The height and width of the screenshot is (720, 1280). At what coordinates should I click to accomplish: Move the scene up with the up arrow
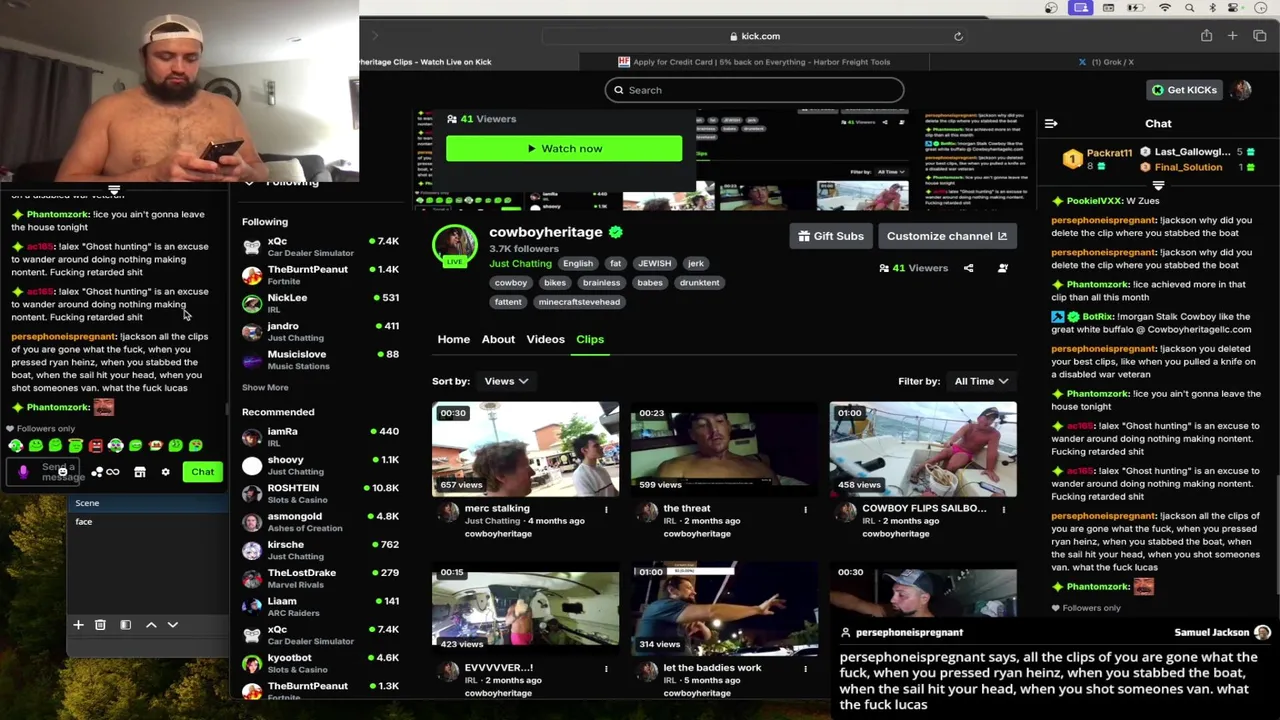[151, 625]
